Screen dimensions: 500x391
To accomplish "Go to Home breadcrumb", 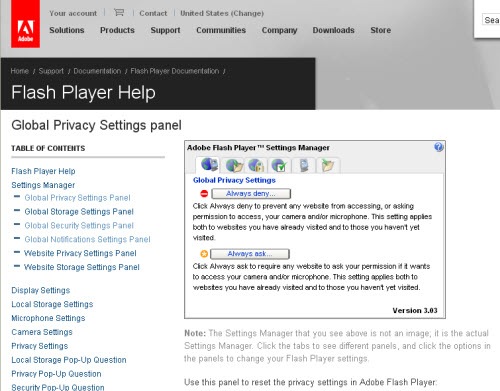I will [19, 71].
